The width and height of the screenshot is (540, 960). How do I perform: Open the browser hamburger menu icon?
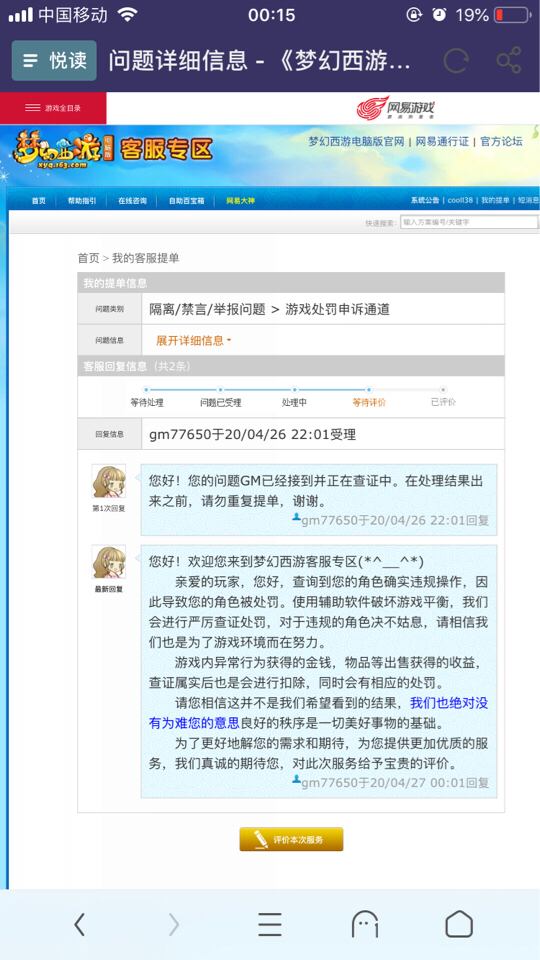[x=269, y=924]
